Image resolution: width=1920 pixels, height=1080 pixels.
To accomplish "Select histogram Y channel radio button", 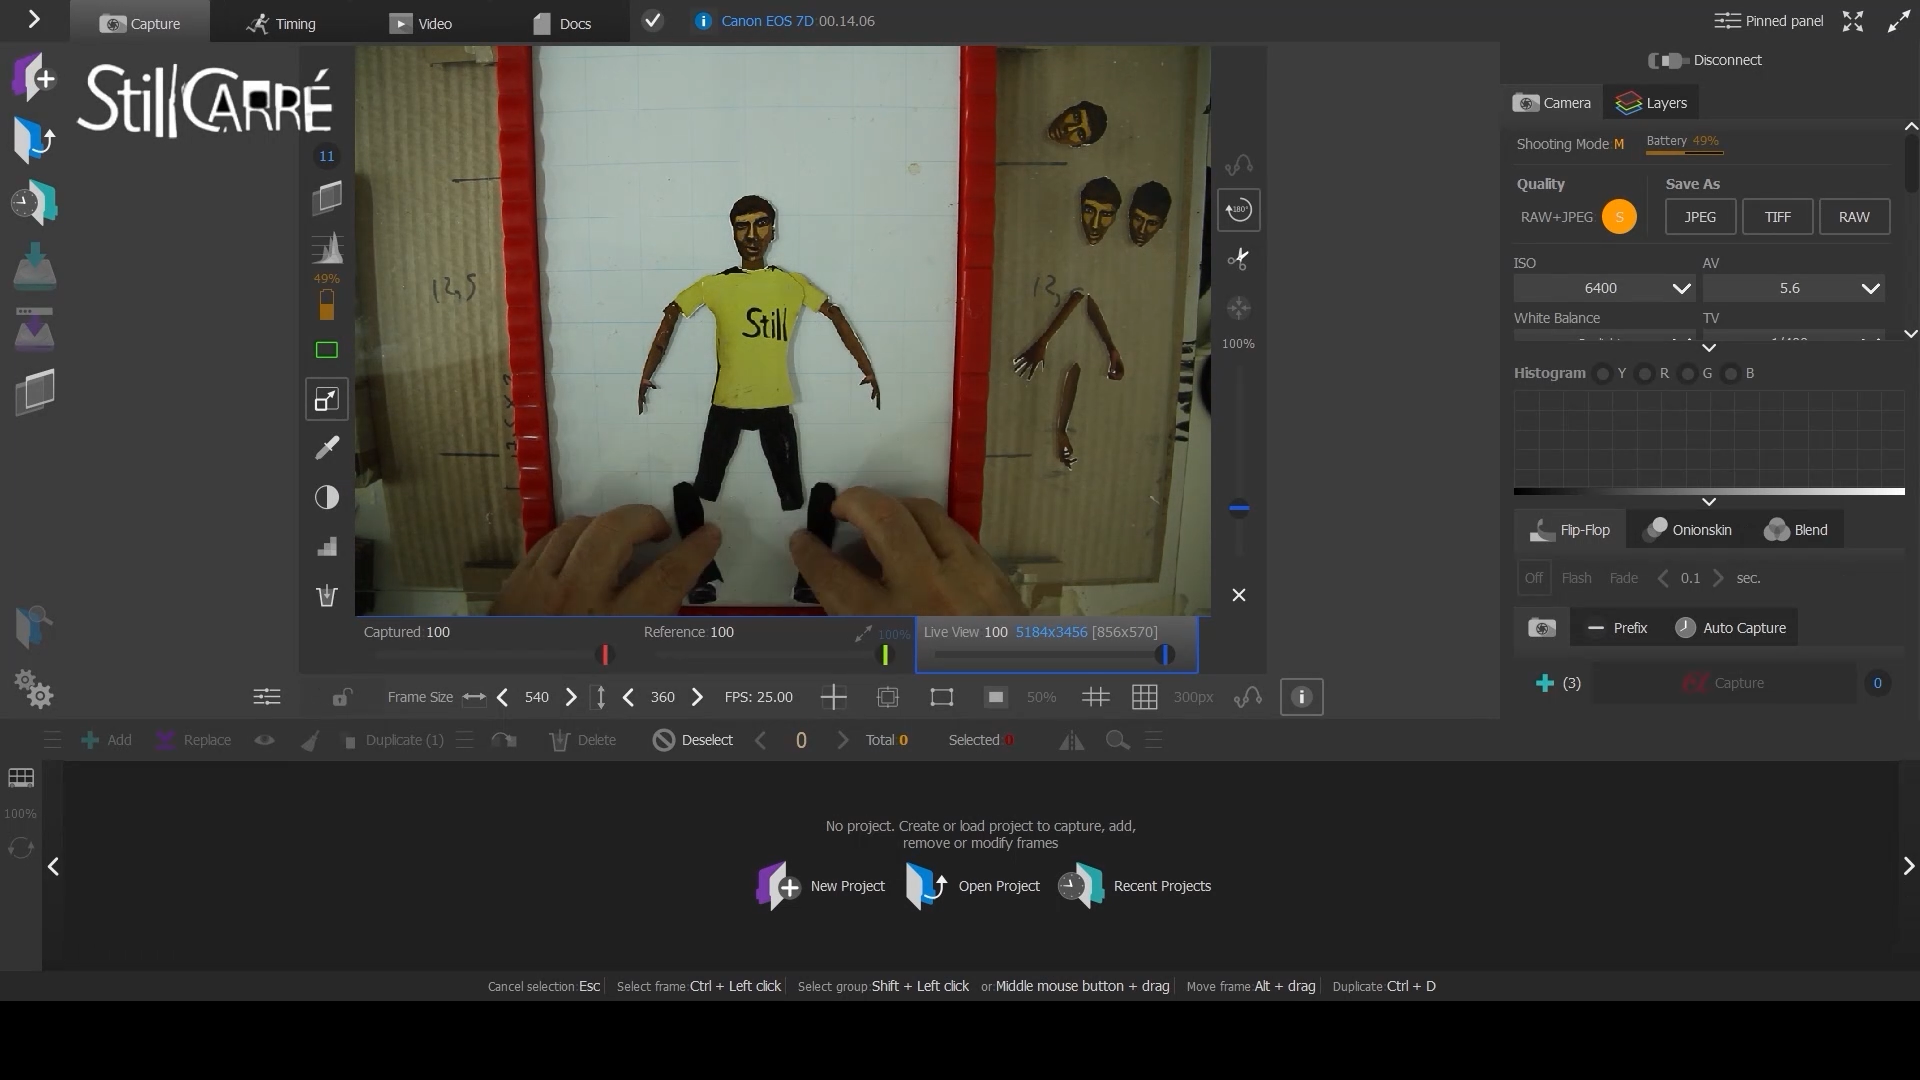I will click(1603, 374).
